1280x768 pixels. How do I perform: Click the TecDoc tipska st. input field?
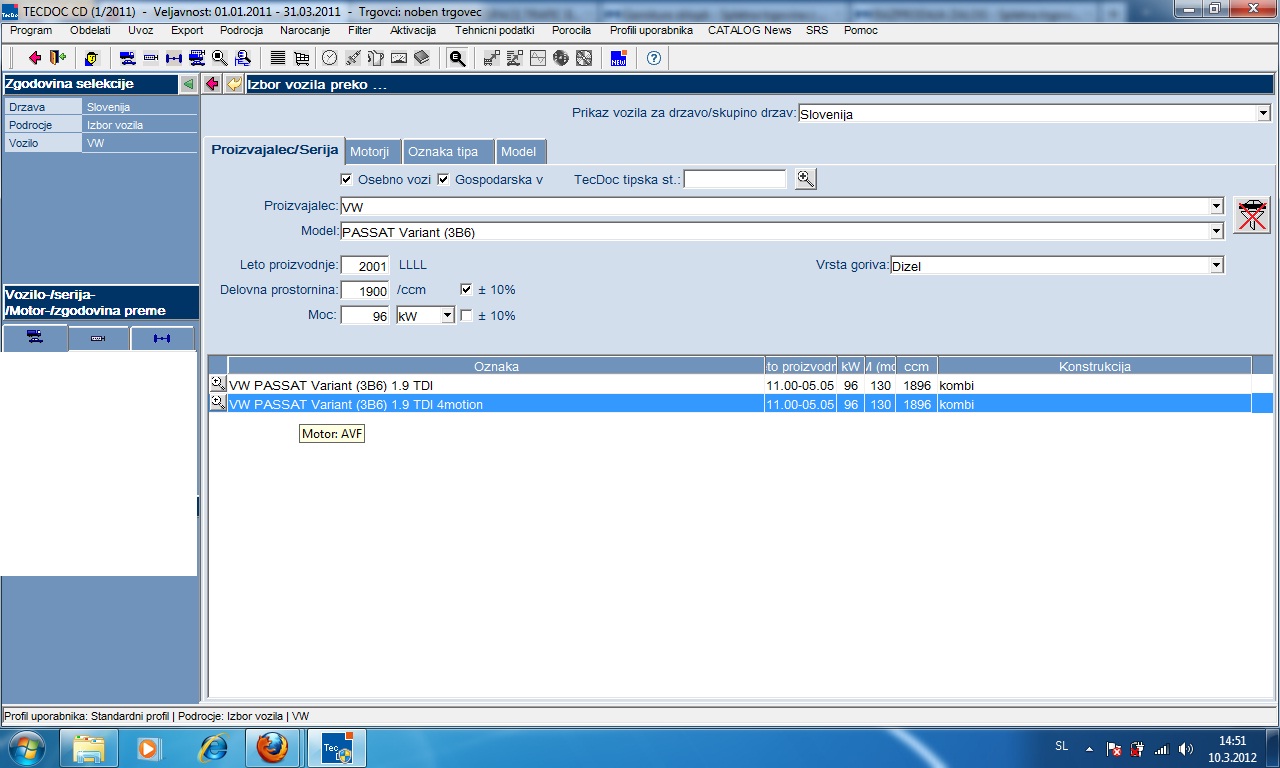(x=735, y=179)
